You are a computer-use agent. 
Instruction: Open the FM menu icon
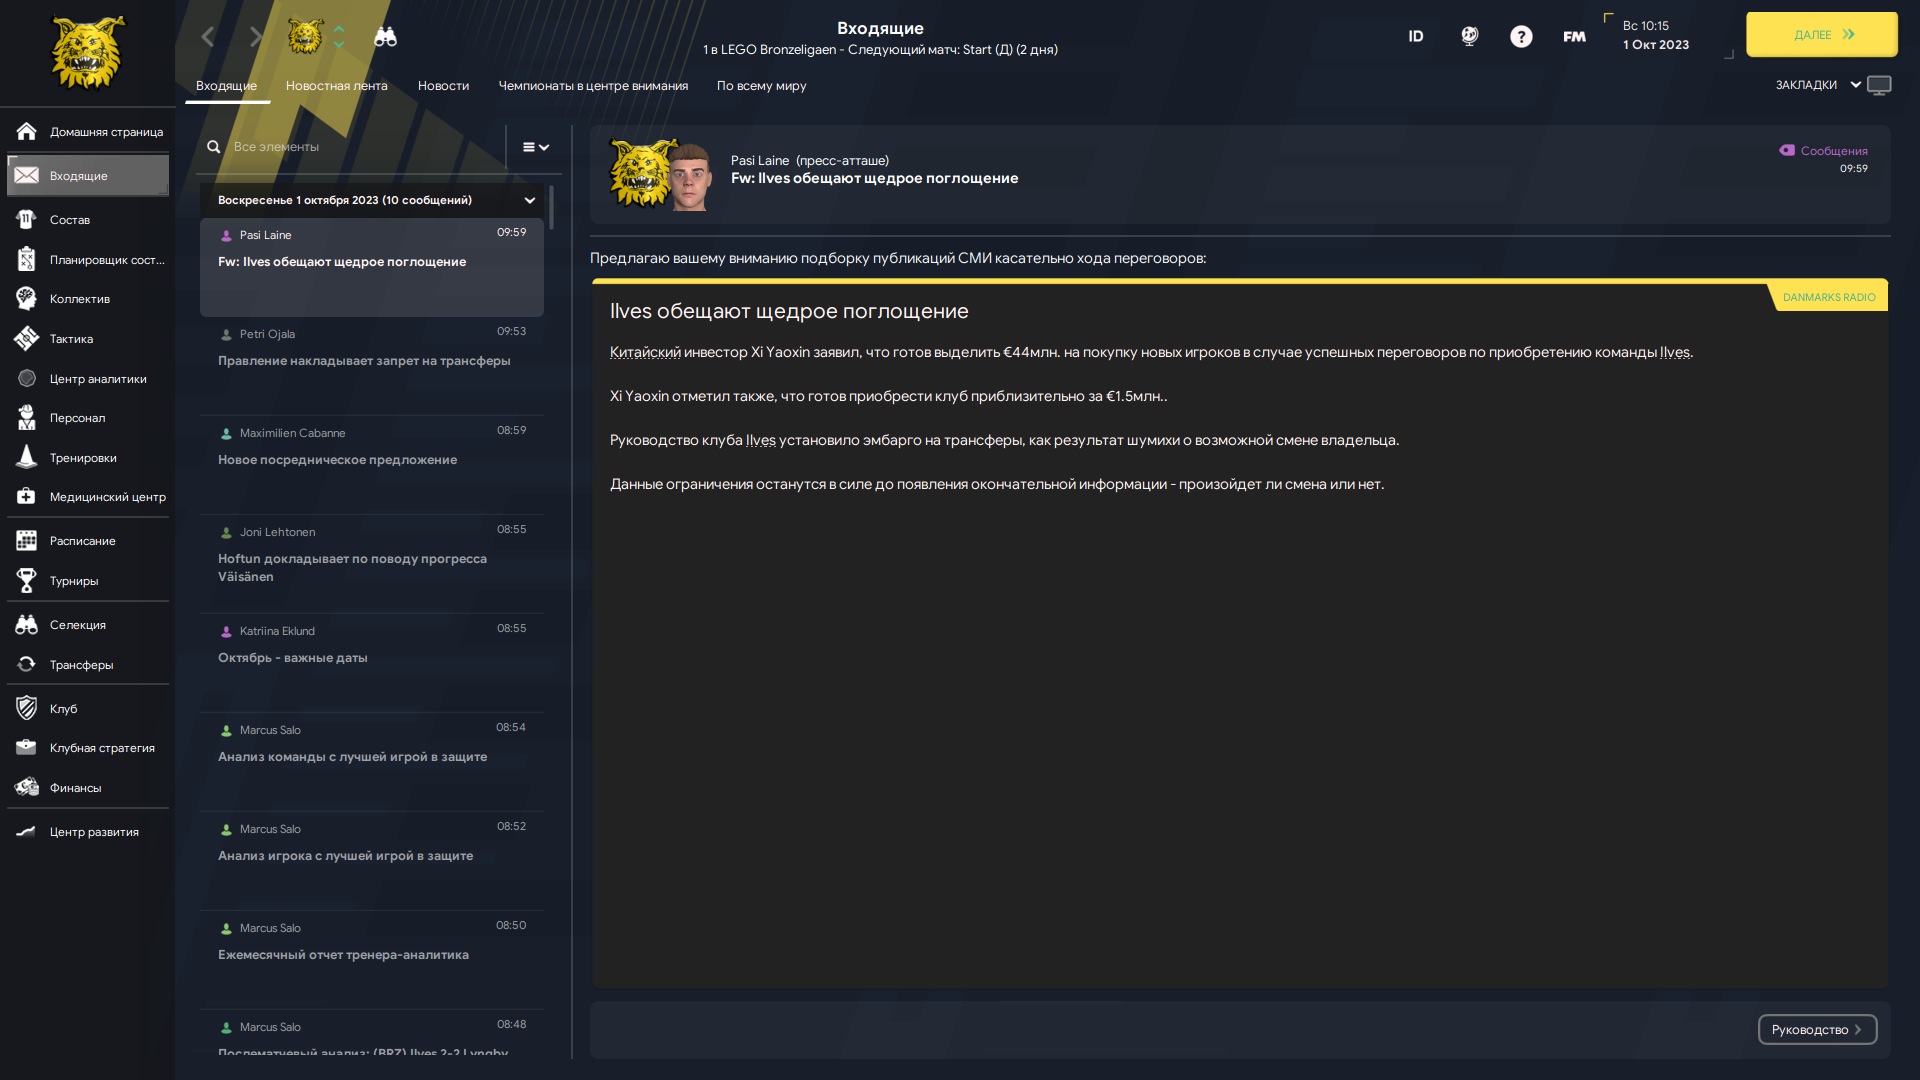tap(1574, 37)
